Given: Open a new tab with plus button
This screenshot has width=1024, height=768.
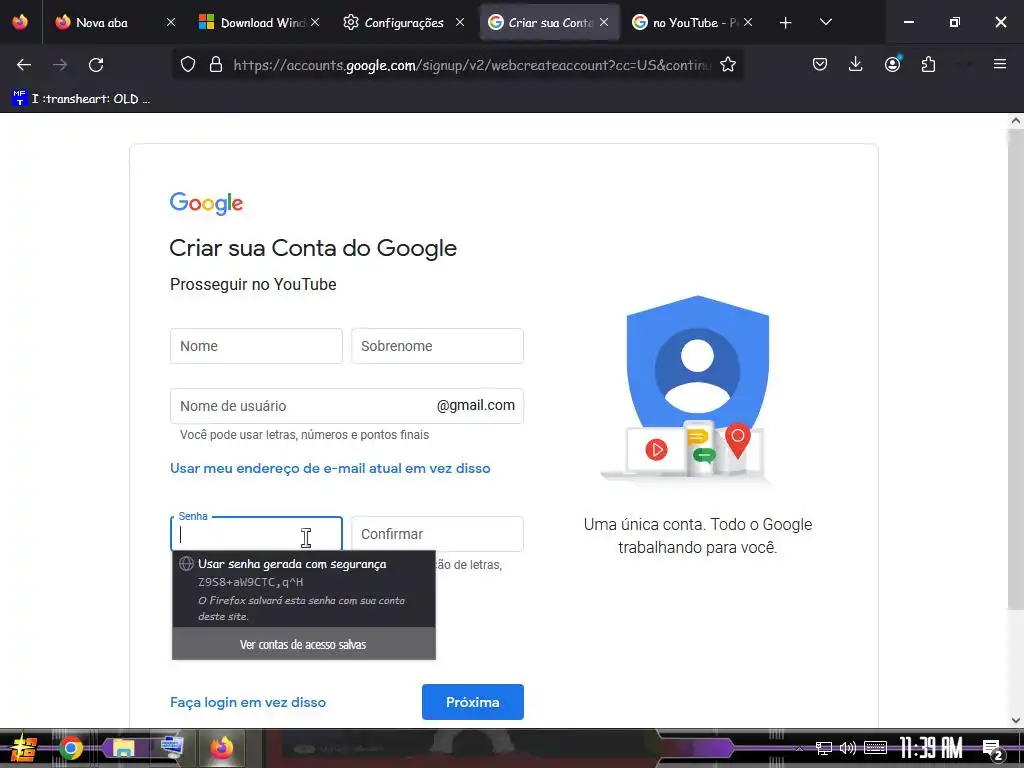Looking at the screenshot, I should click(x=785, y=23).
